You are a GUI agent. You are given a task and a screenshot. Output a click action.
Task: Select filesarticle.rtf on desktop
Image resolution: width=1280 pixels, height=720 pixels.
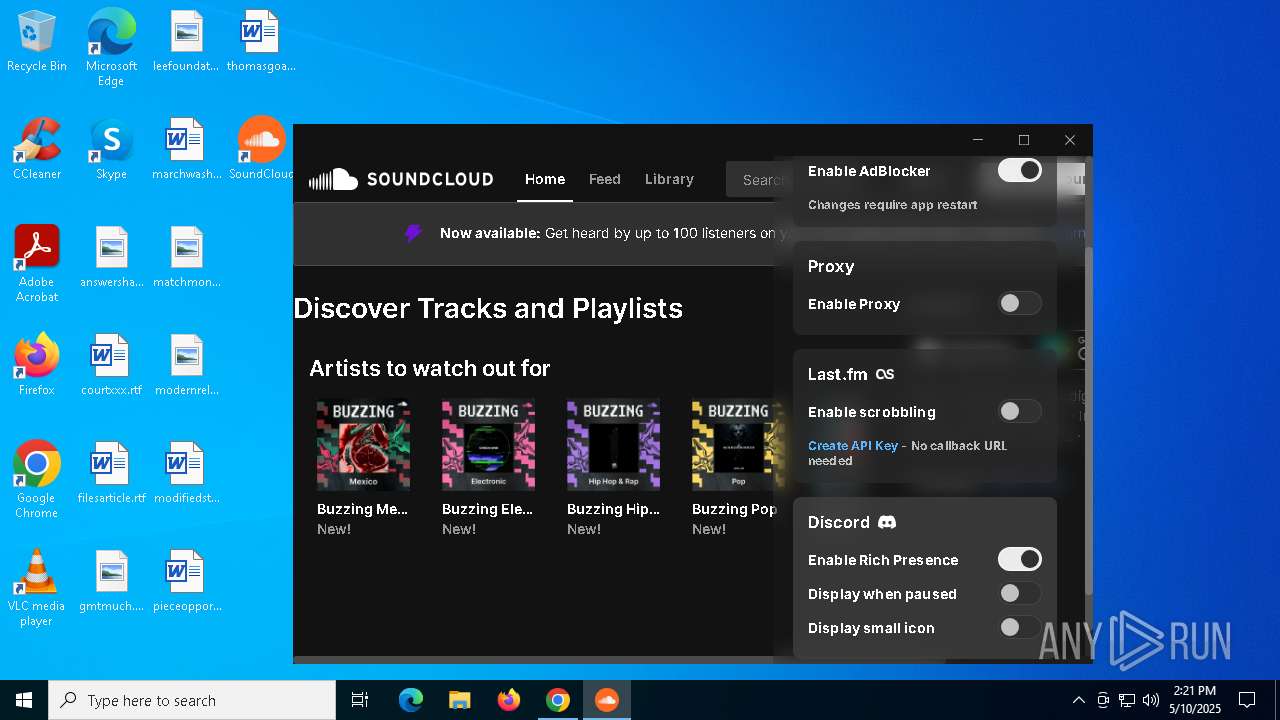111,473
